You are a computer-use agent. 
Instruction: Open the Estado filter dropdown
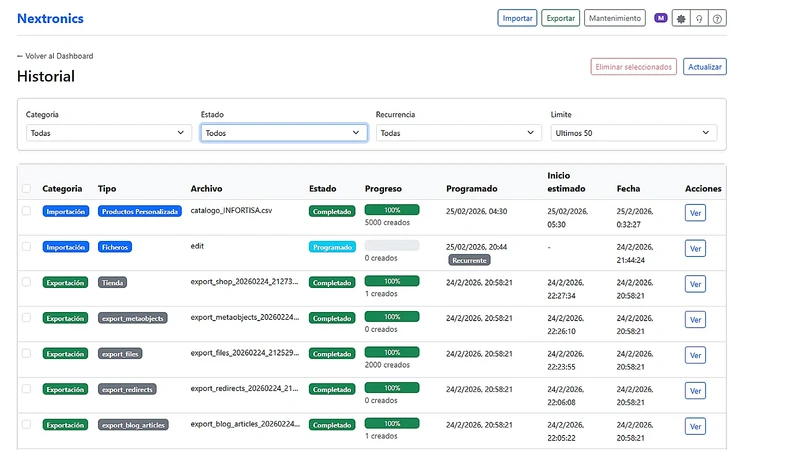[x=284, y=133]
